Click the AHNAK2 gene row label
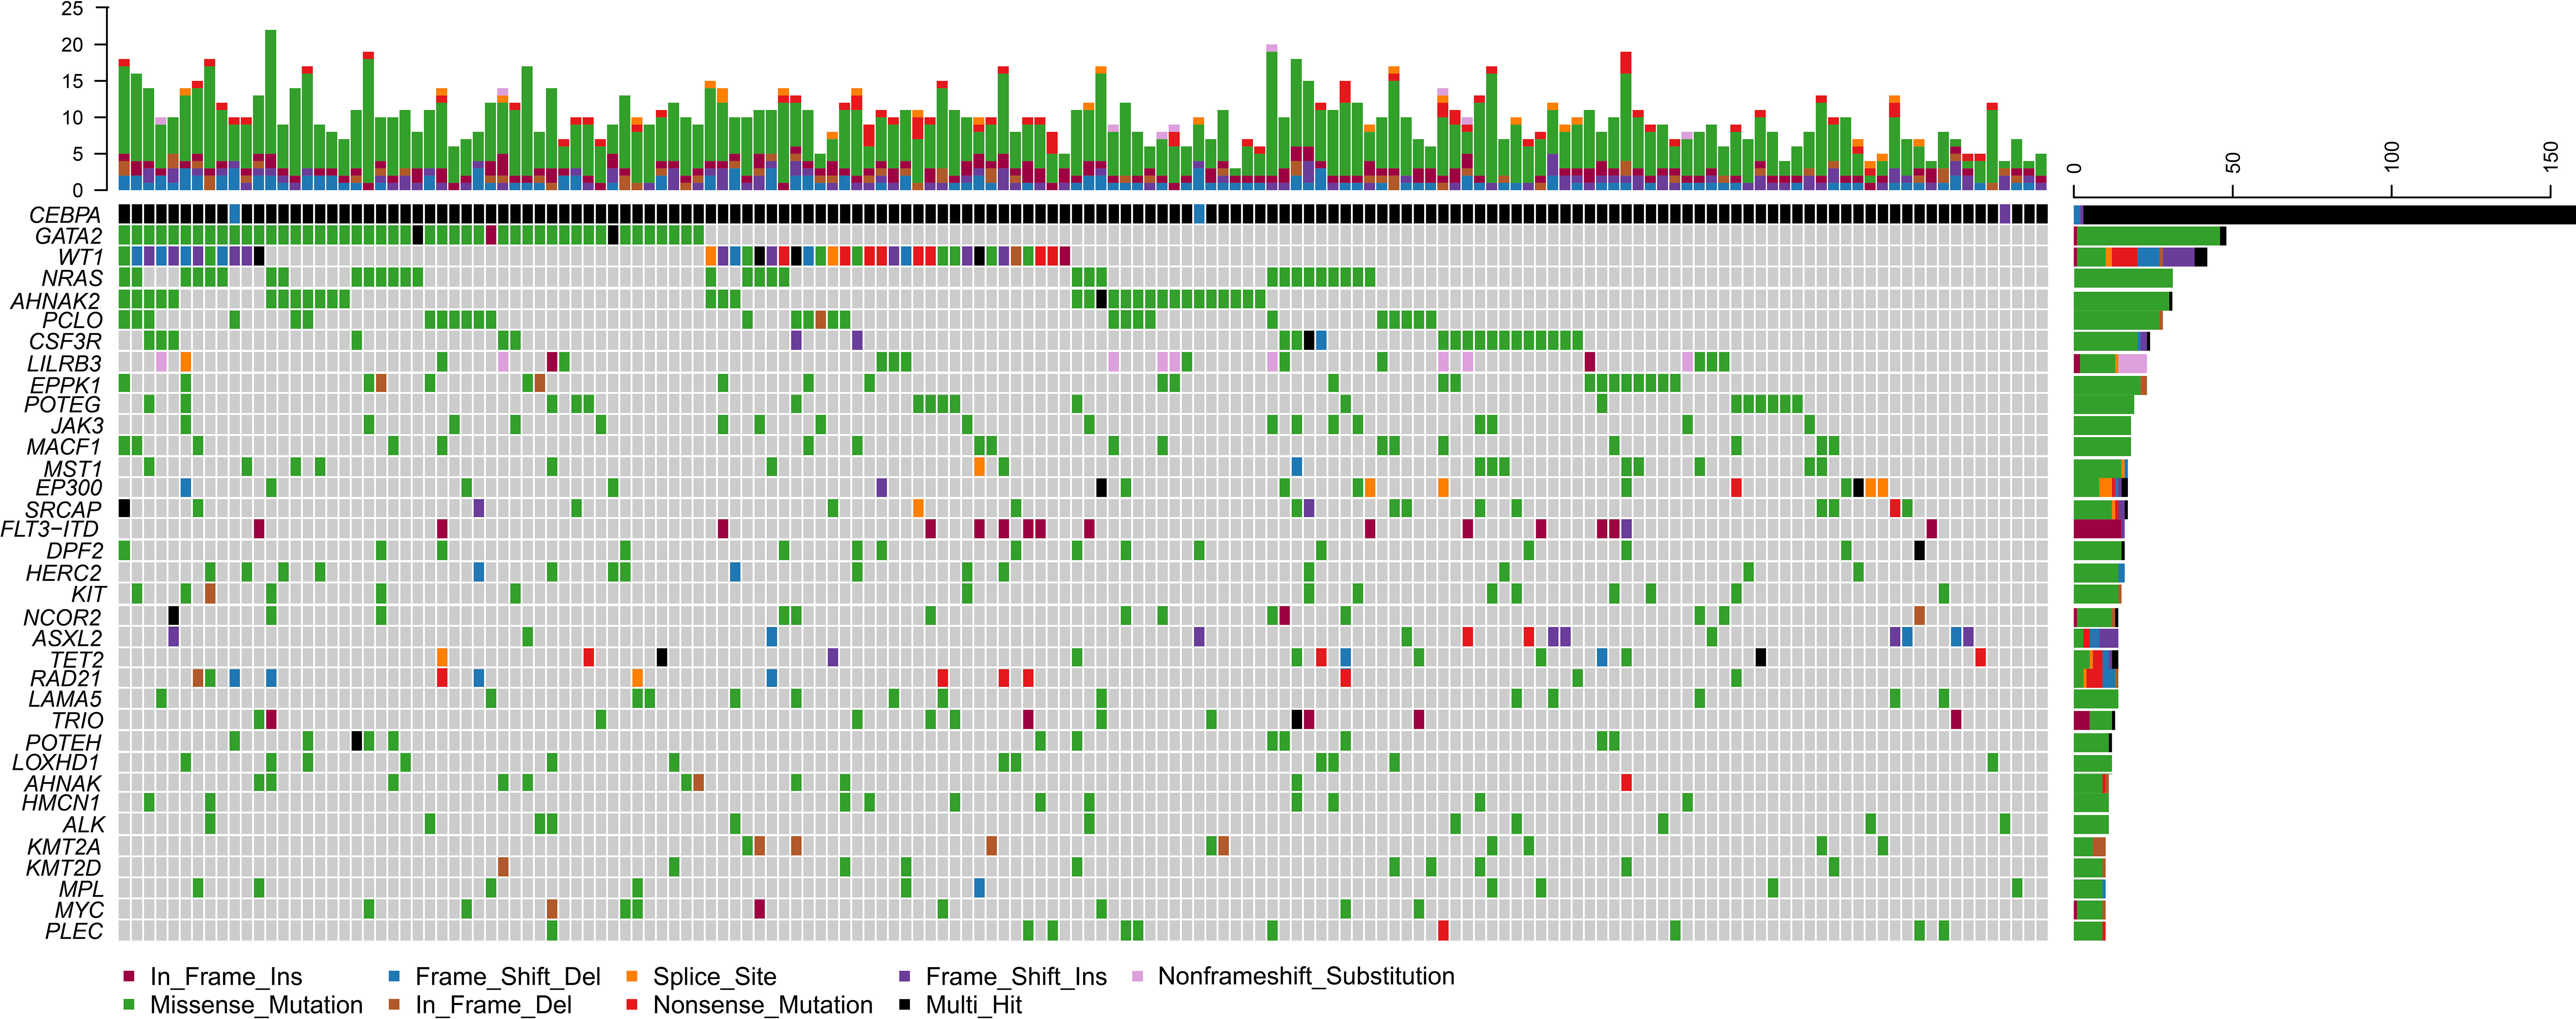Image resolution: width=2576 pixels, height=1019 pixels. (56, 301)
